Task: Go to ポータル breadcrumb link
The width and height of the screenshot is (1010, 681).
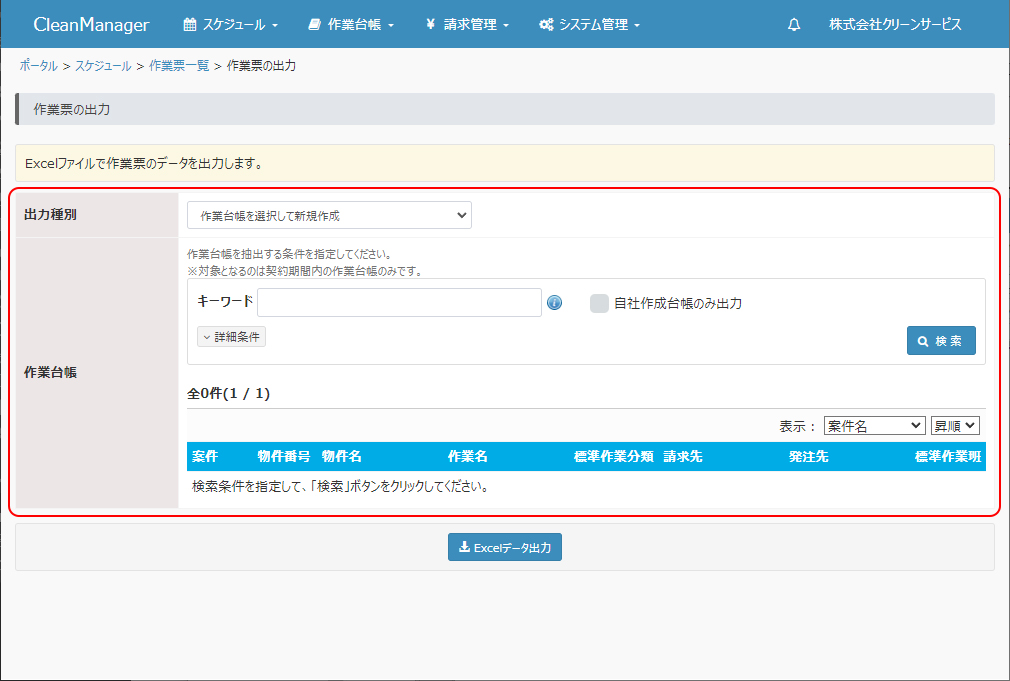Action: (x=38, y=66)
